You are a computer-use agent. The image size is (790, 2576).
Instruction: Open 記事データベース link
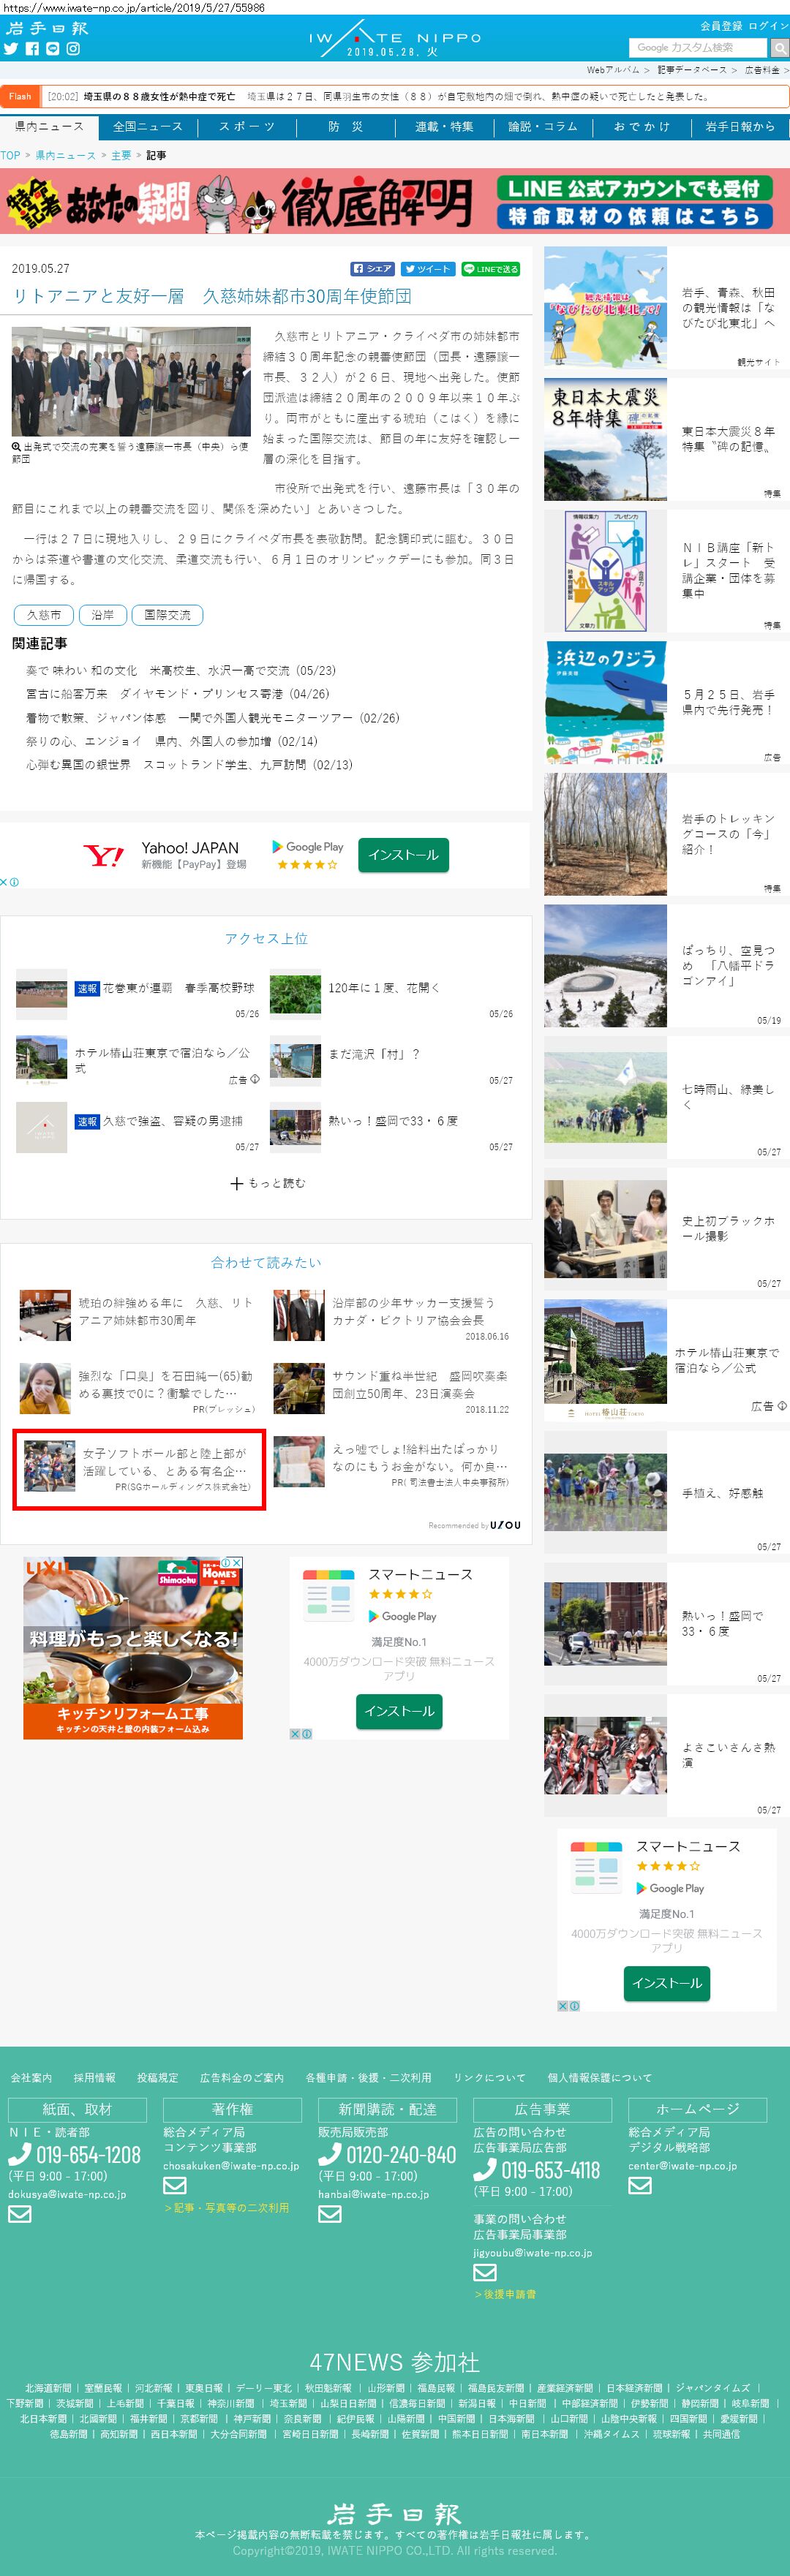692,70
